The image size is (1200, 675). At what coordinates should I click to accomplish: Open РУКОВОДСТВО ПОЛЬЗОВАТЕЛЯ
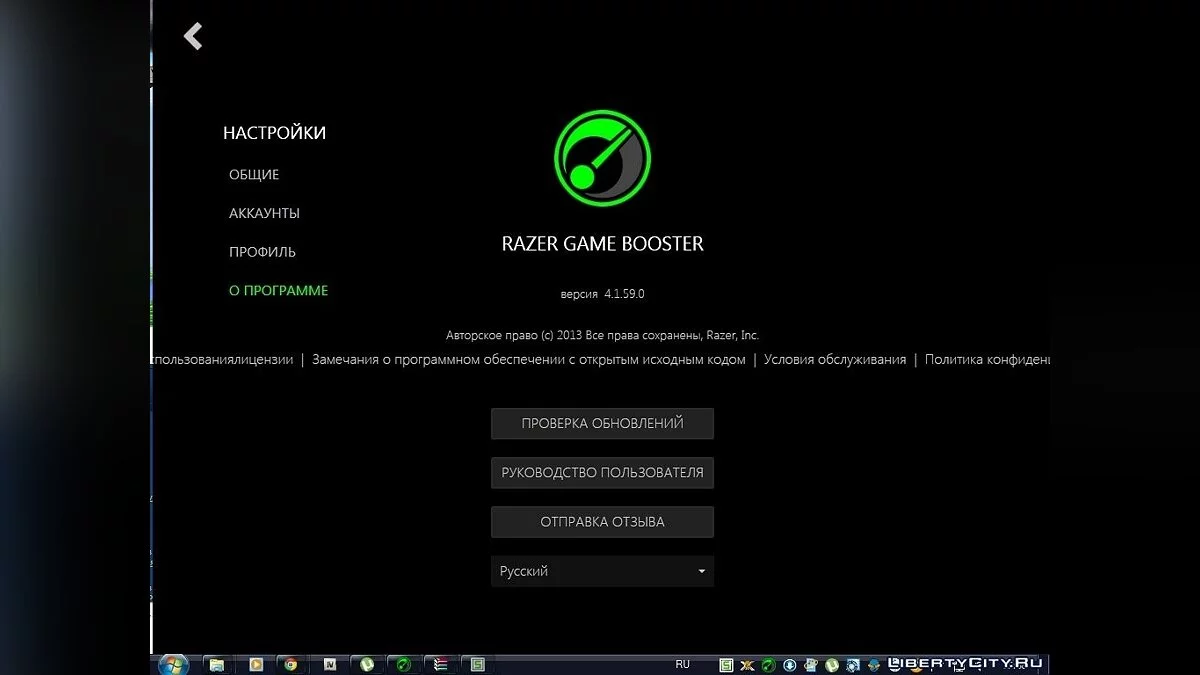point(602,472)
